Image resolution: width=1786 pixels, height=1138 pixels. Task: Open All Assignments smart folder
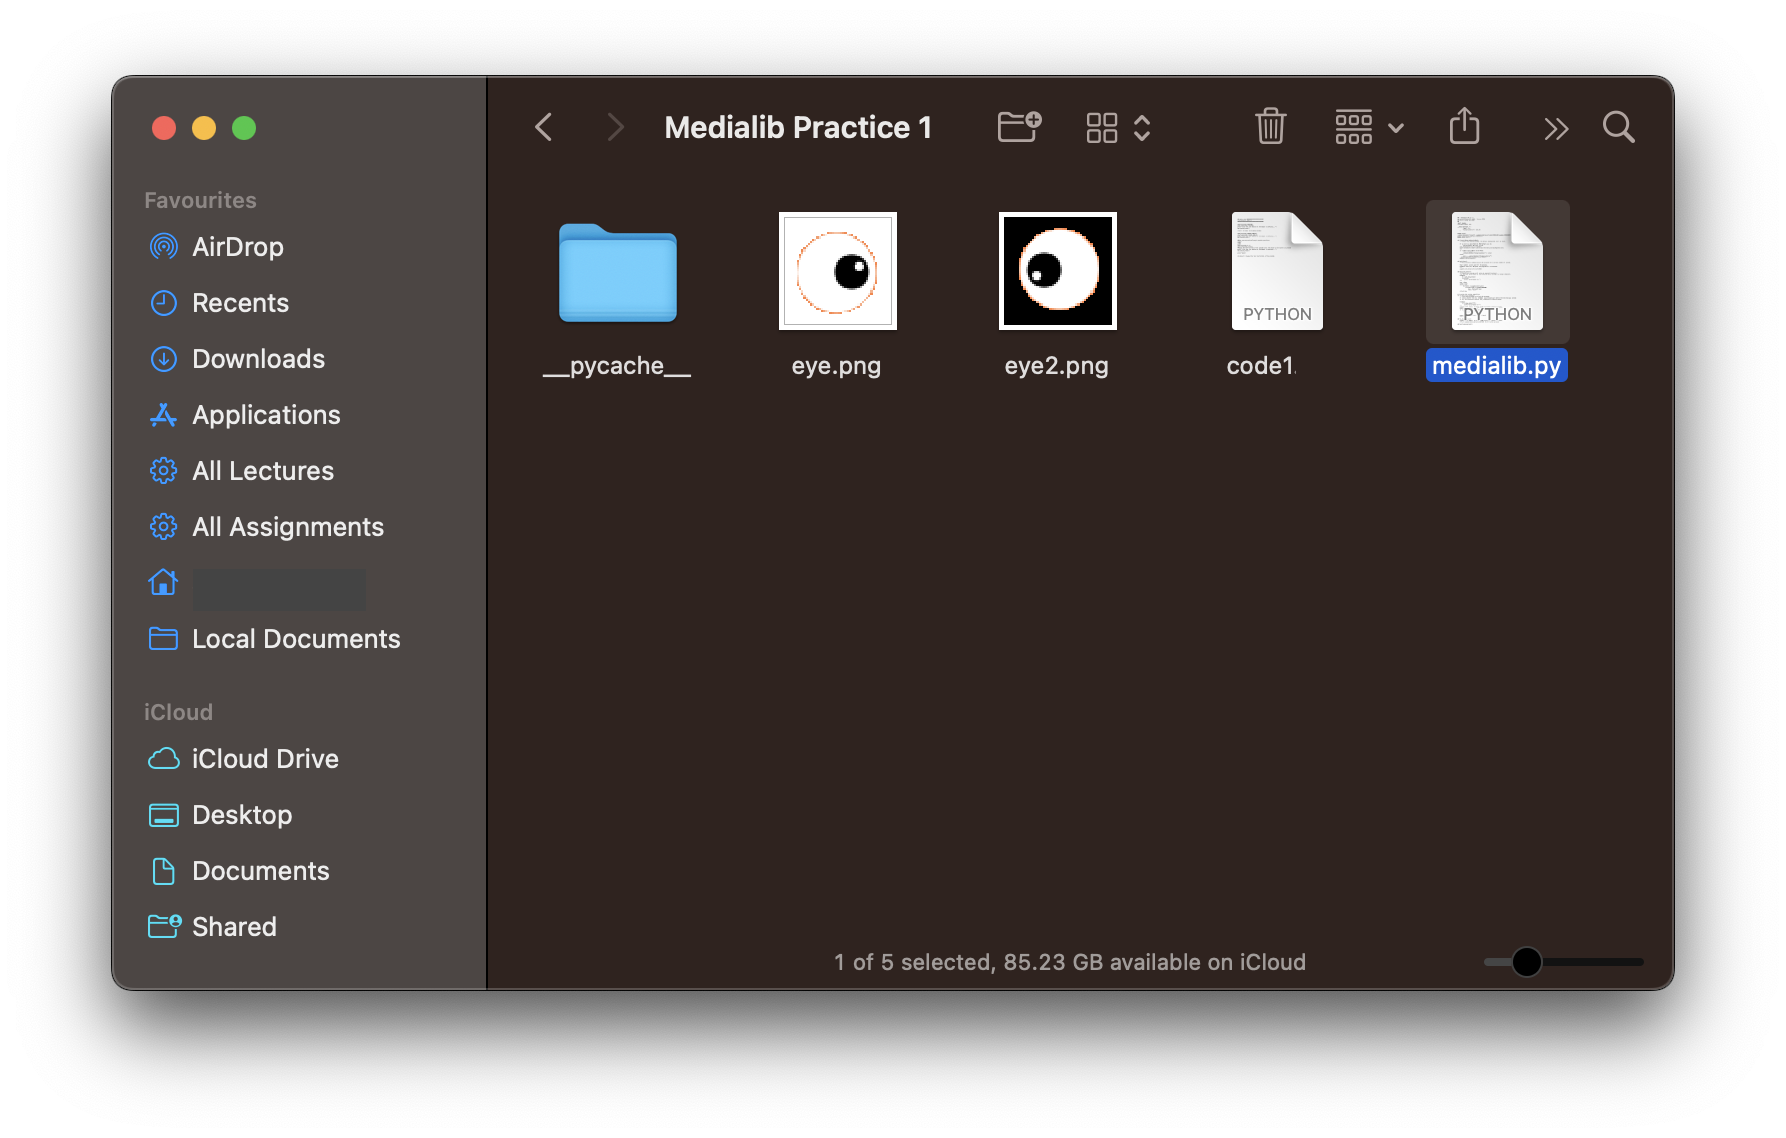coord(287,527)
